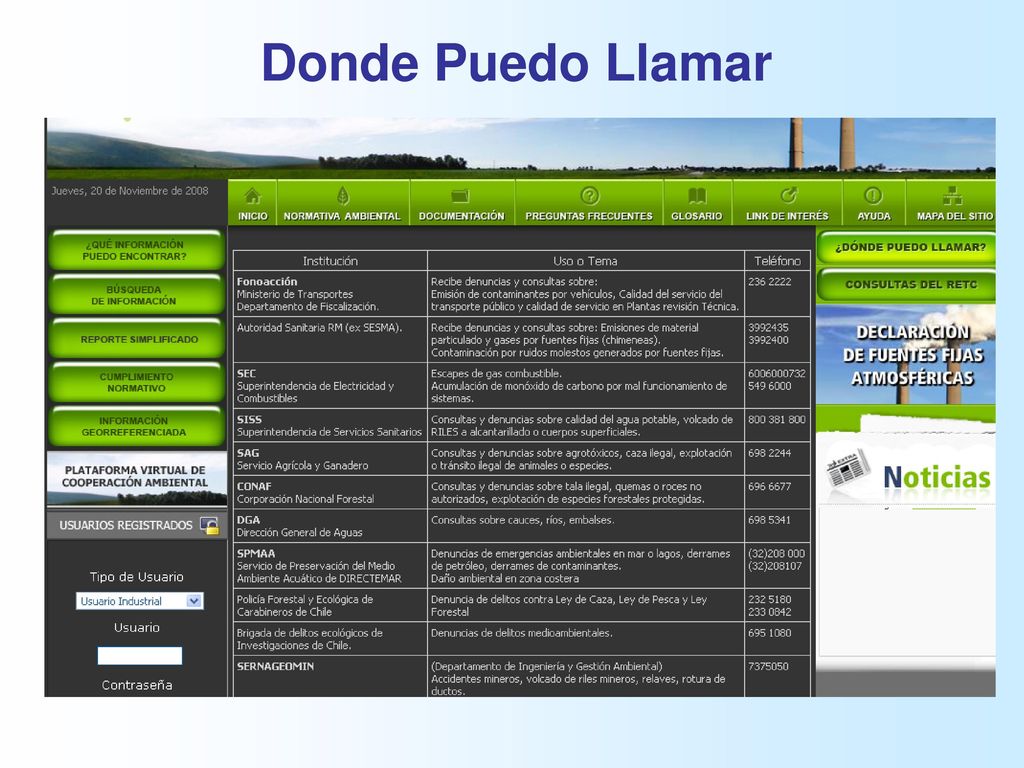The height and width of the screenshot is (768, 1024).
Task: Click the Mapa del Sitio sitemap icon
Action: 953,195
